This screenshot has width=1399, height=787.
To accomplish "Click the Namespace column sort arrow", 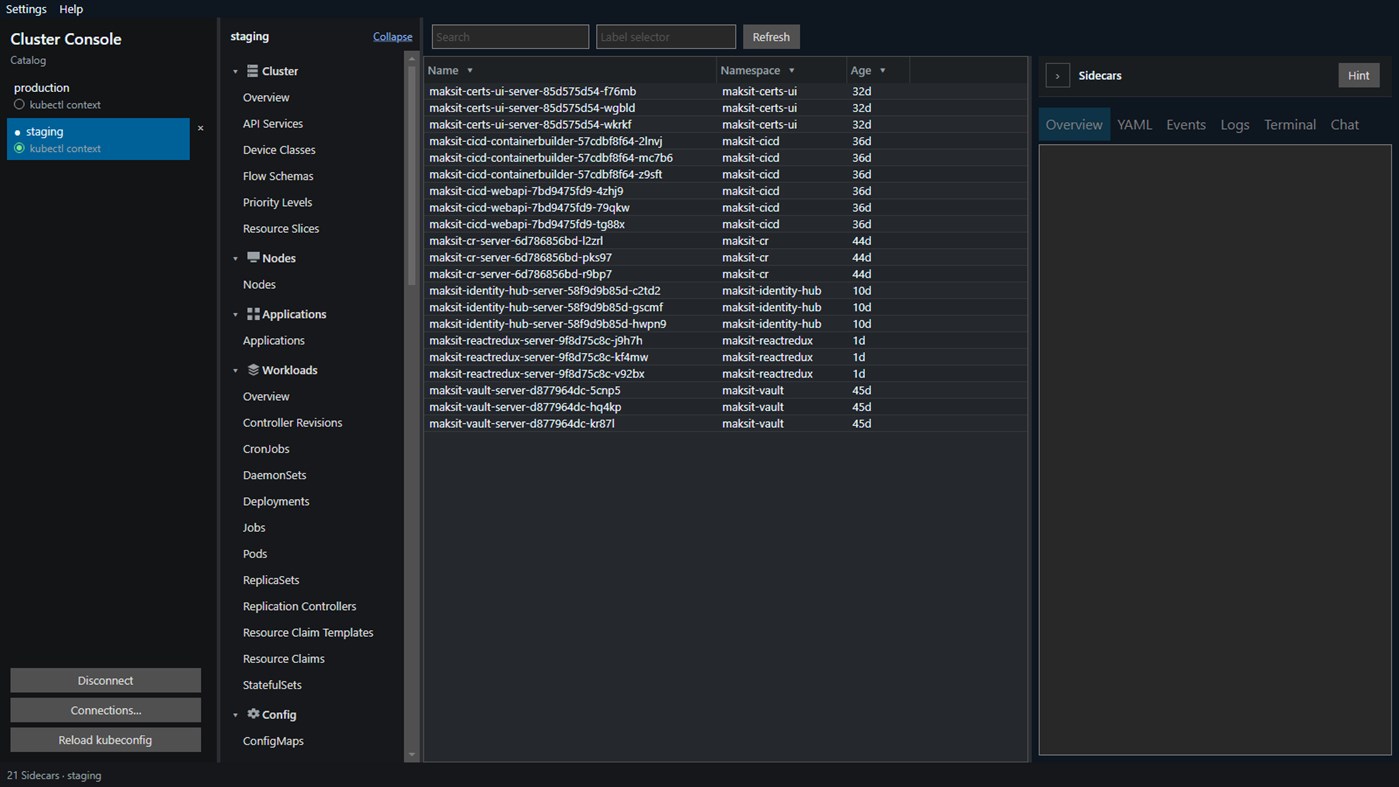I will click(x=791, y=71).
